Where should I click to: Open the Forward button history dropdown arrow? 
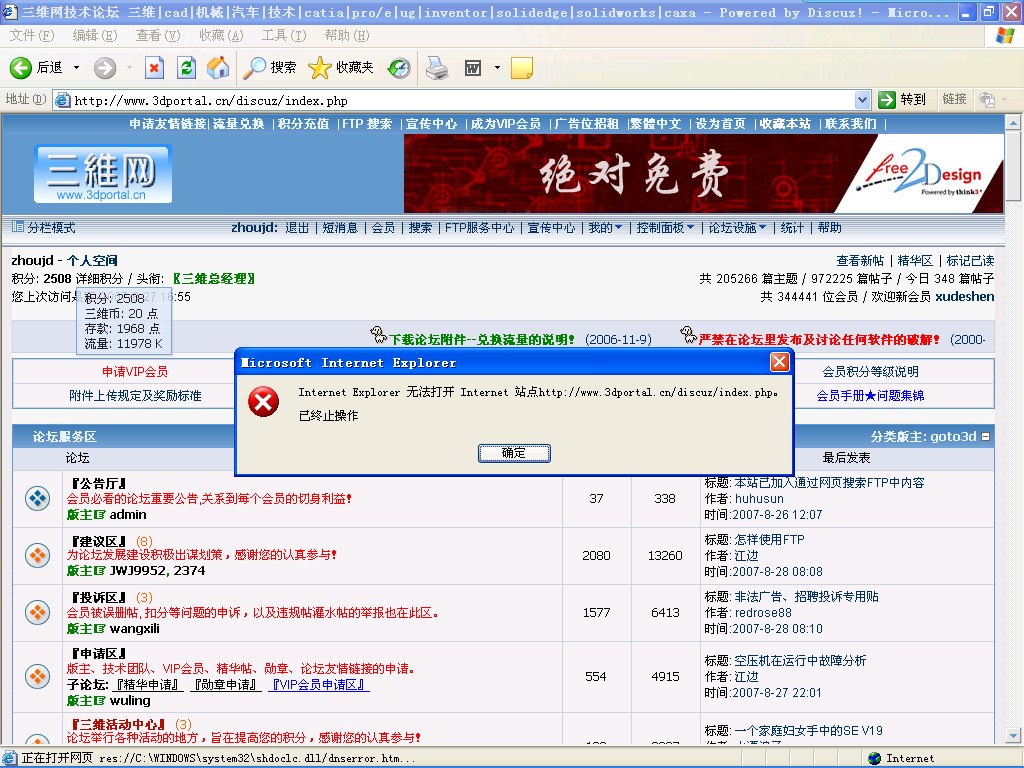(x=129, y=67)
